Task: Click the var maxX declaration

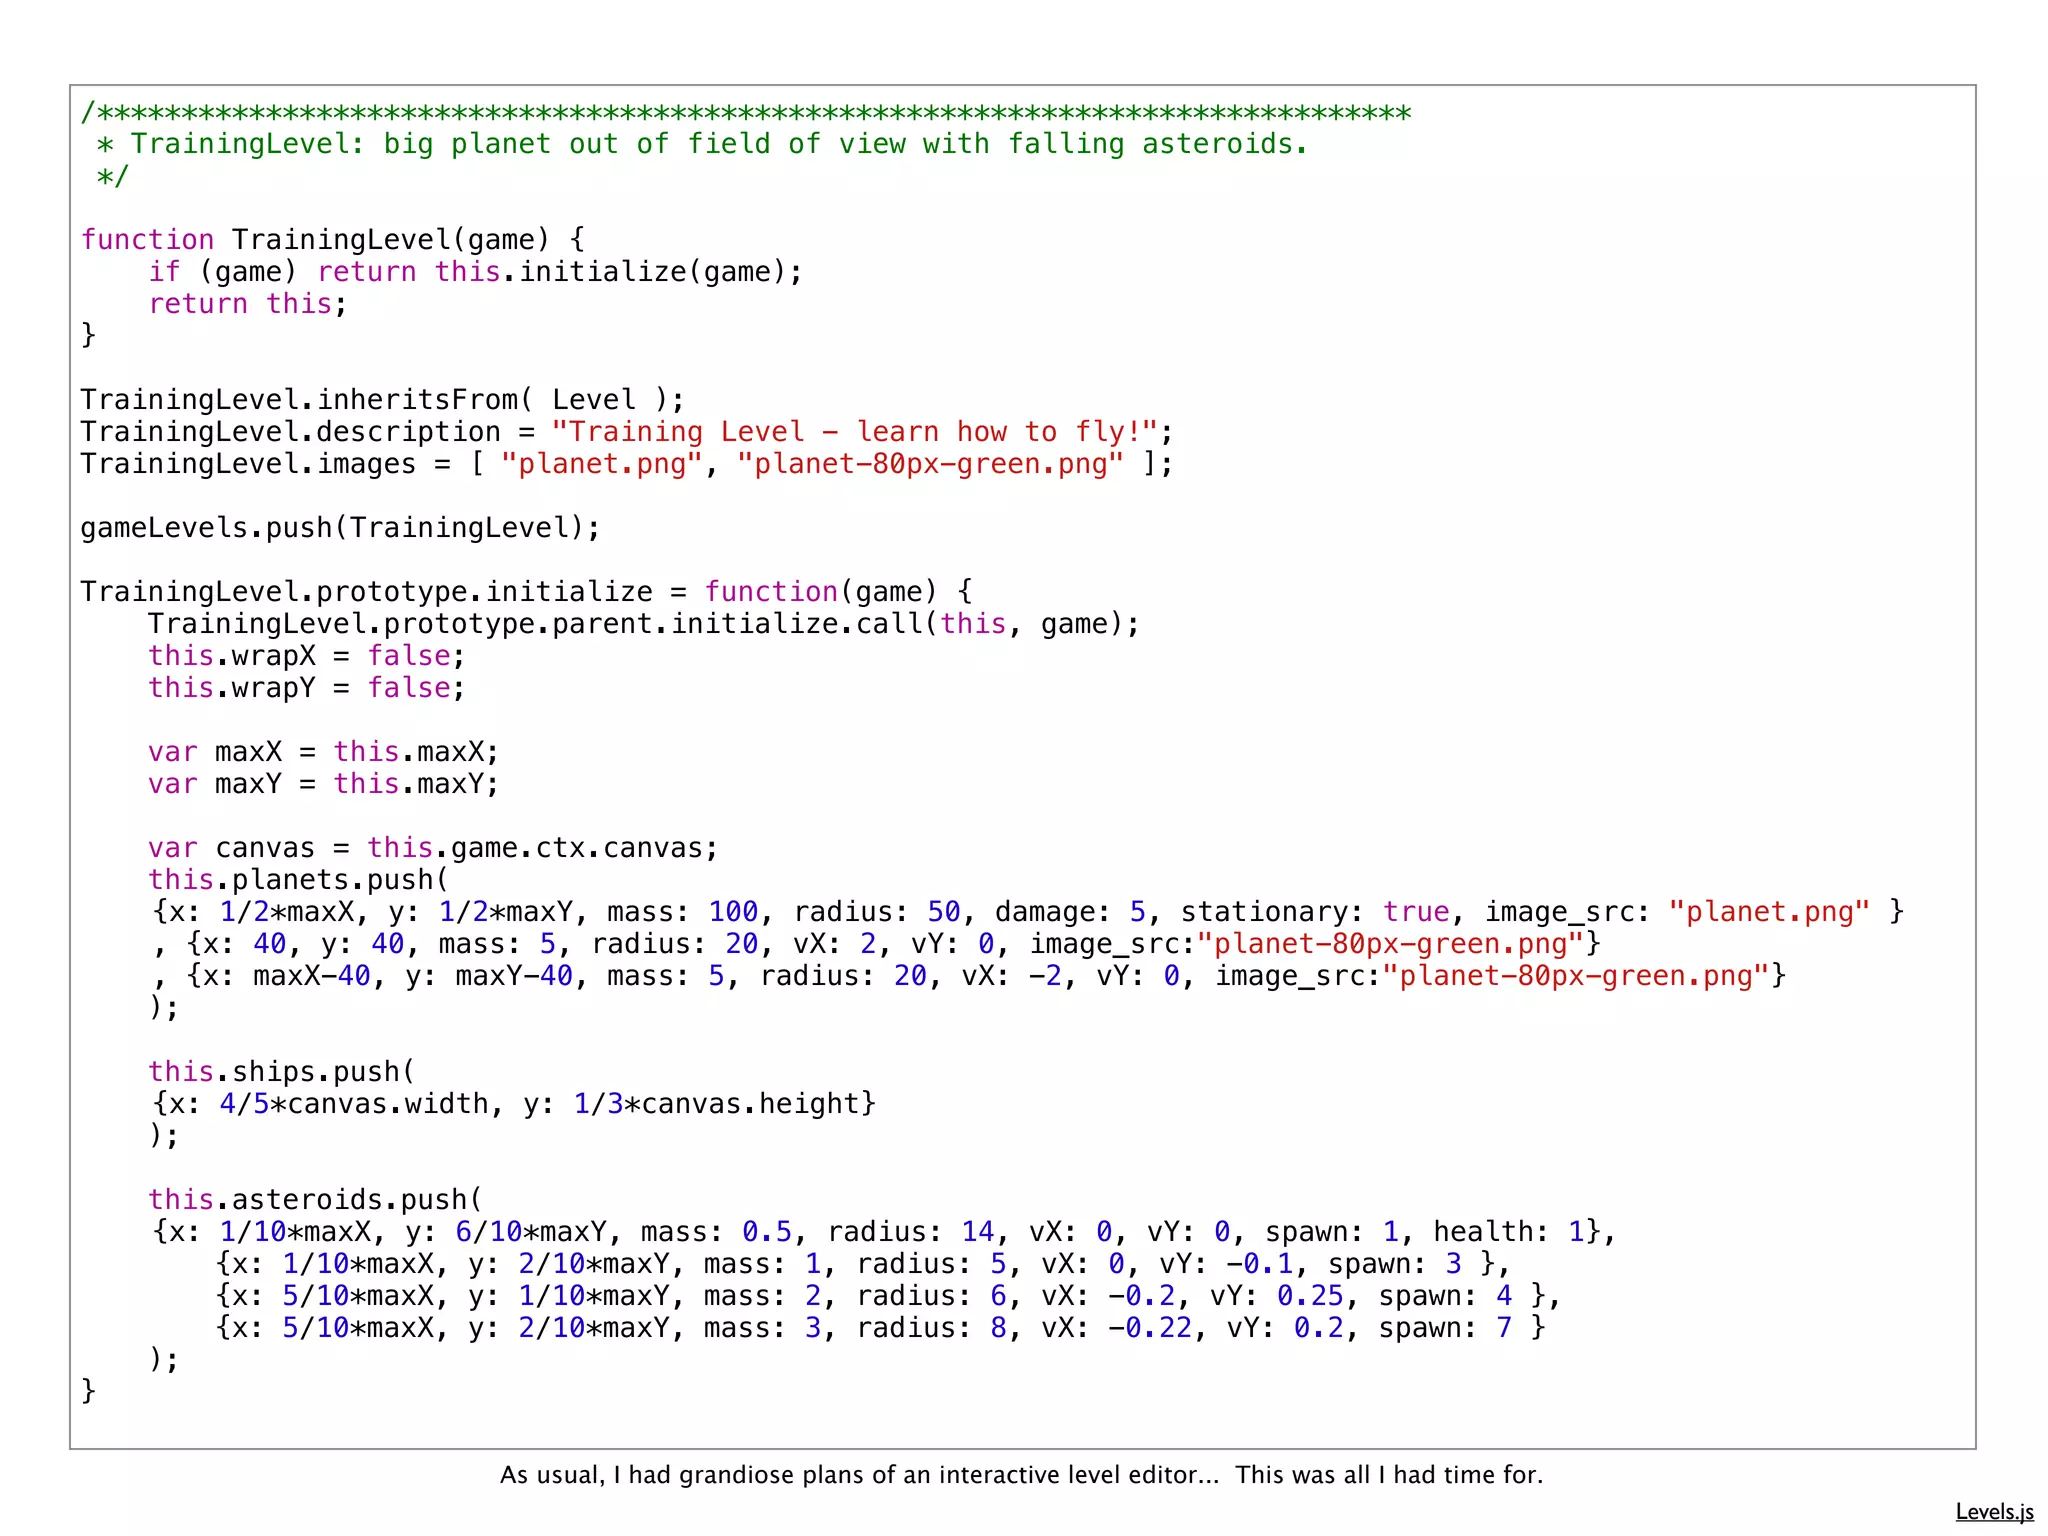Action: tap(323, 752)
